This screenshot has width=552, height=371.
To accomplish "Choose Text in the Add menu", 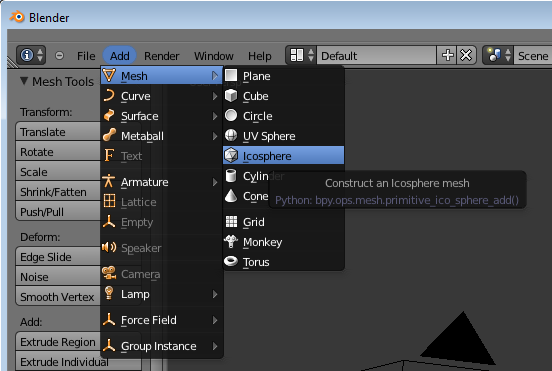I will [x=162, y=156].
